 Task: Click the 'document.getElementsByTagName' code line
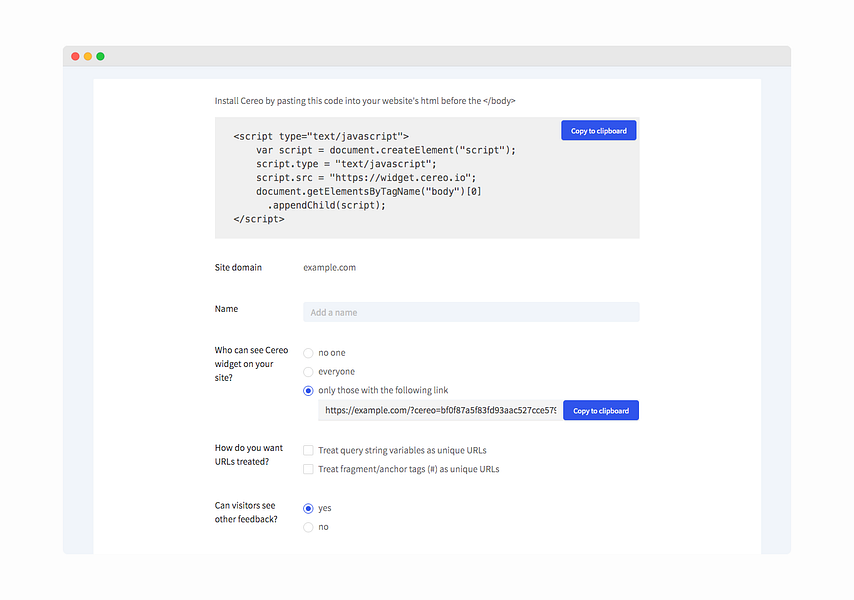pos(369,192)
